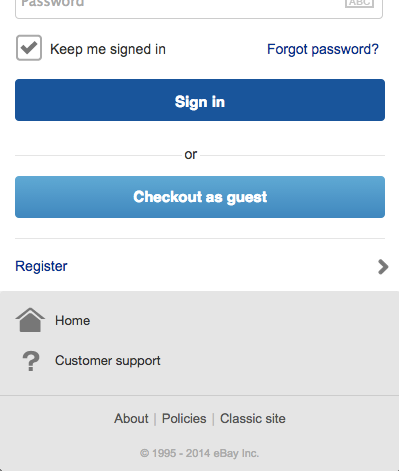Switch to the Classic site
The width and height of the screenshot is (399, 471).
[253, 418]
